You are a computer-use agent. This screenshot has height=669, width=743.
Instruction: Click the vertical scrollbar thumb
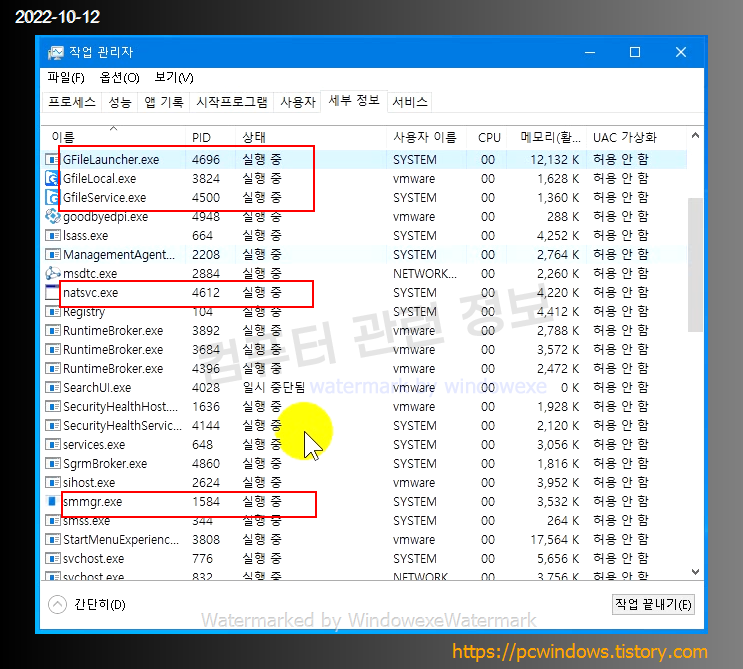tap(695, 265)
